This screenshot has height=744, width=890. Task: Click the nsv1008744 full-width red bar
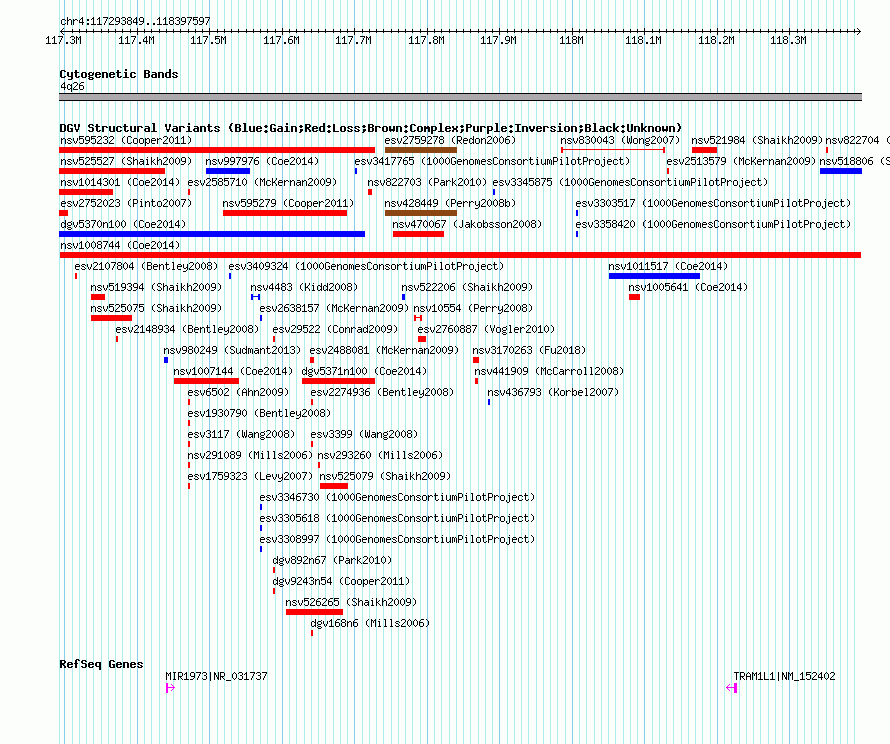point(460,255)
